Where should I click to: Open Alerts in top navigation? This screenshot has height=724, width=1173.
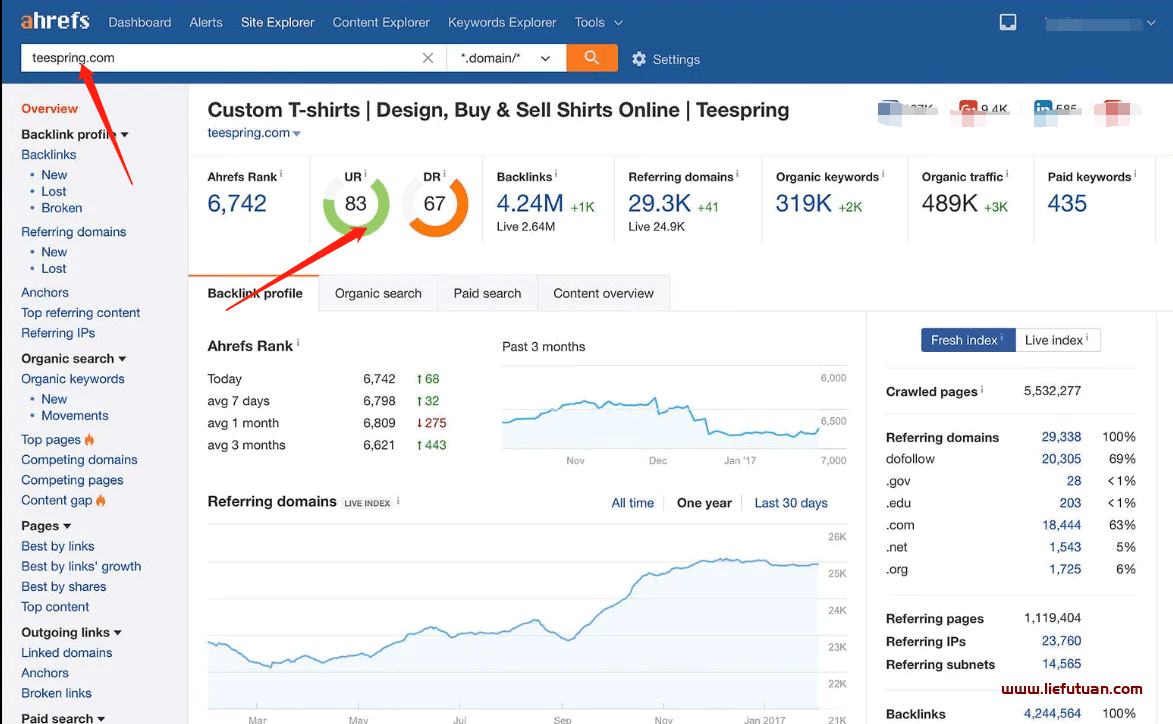(x=206, y=22)
